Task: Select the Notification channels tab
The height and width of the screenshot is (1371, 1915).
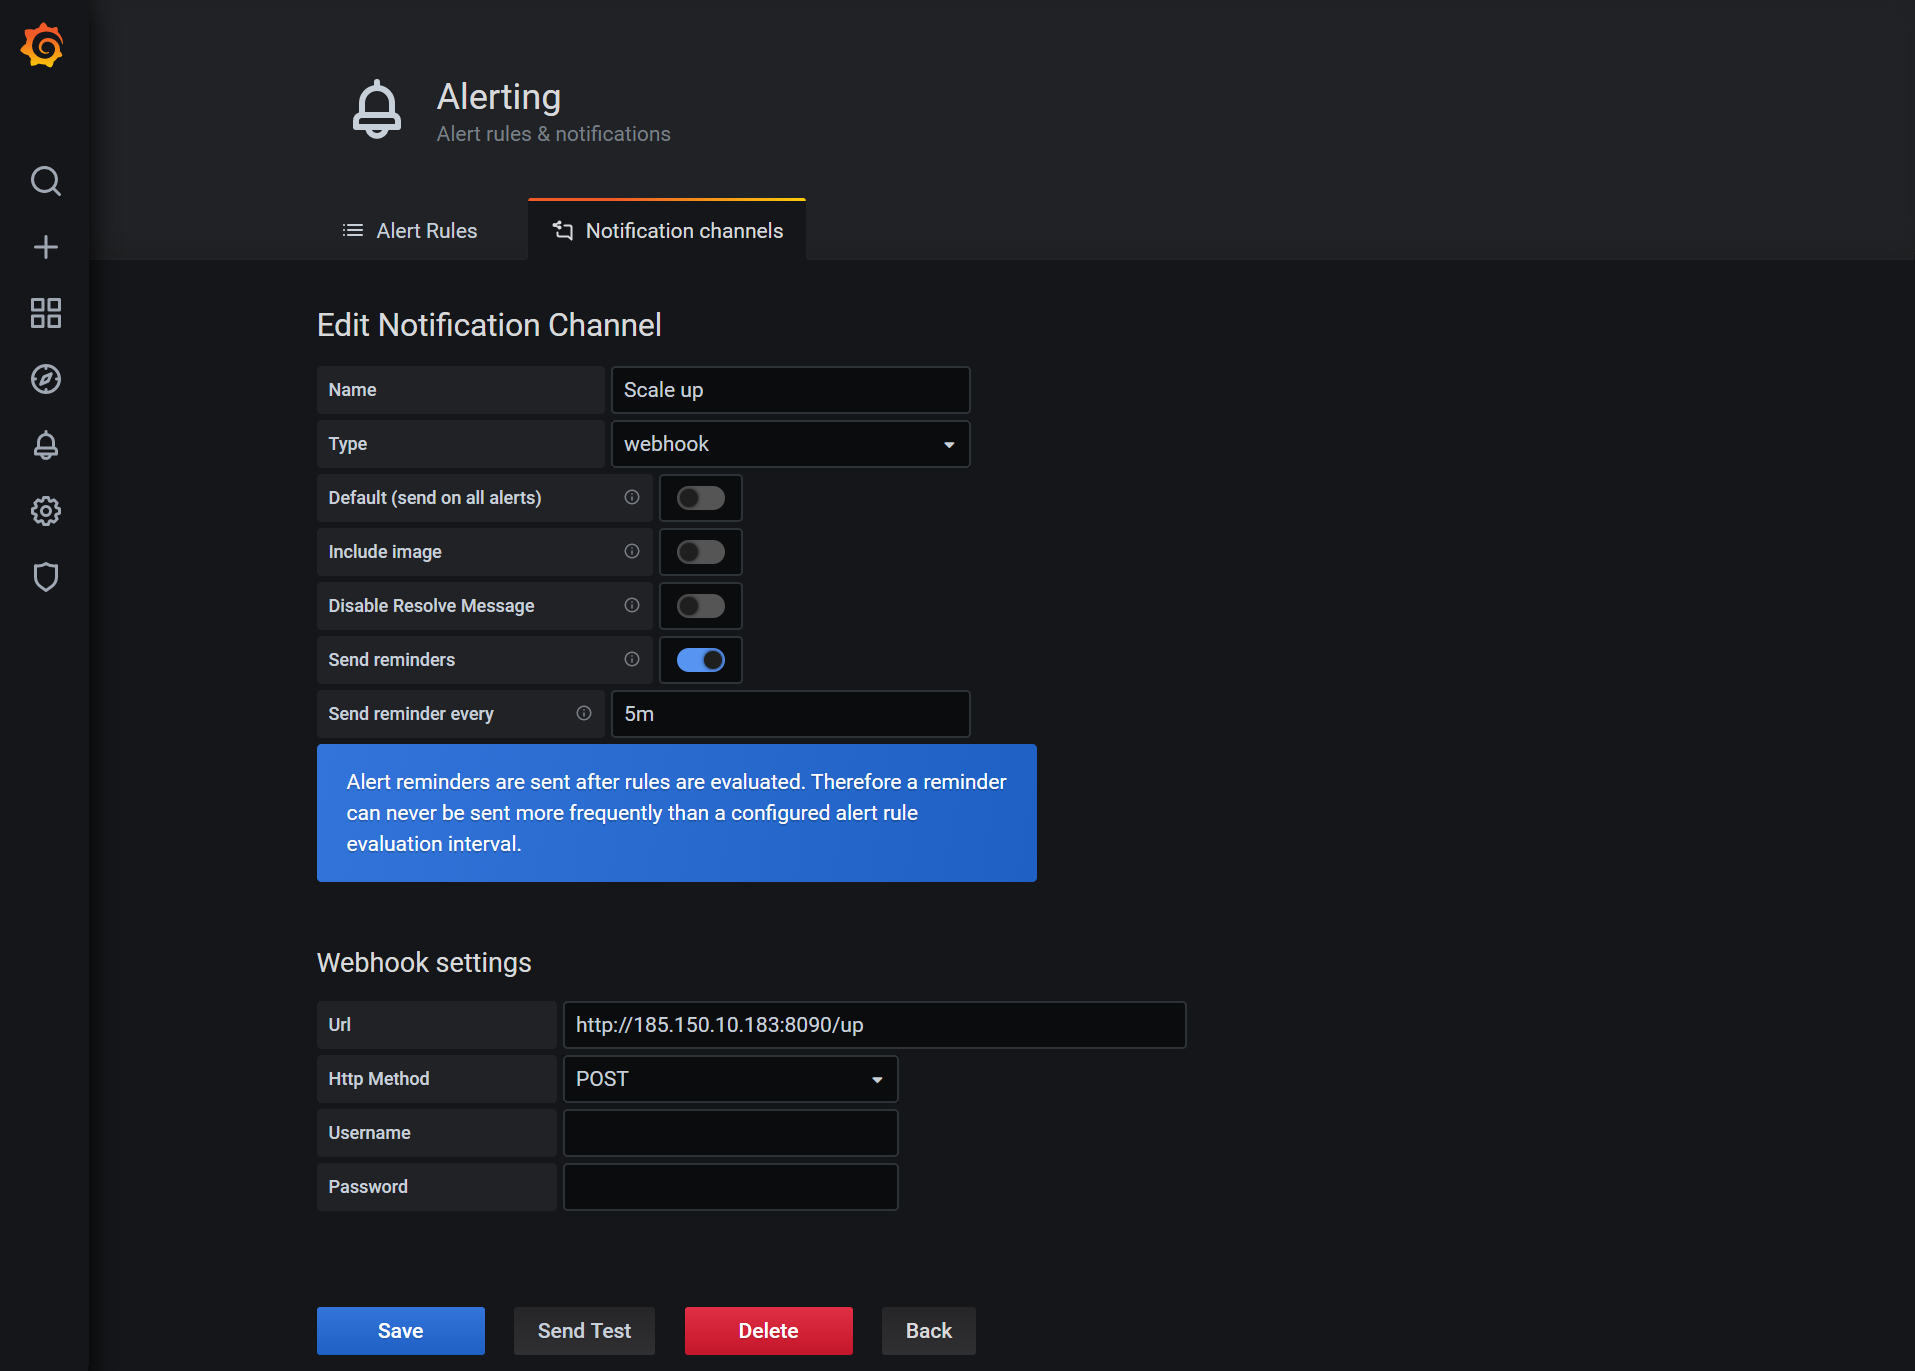Action: 667,231
